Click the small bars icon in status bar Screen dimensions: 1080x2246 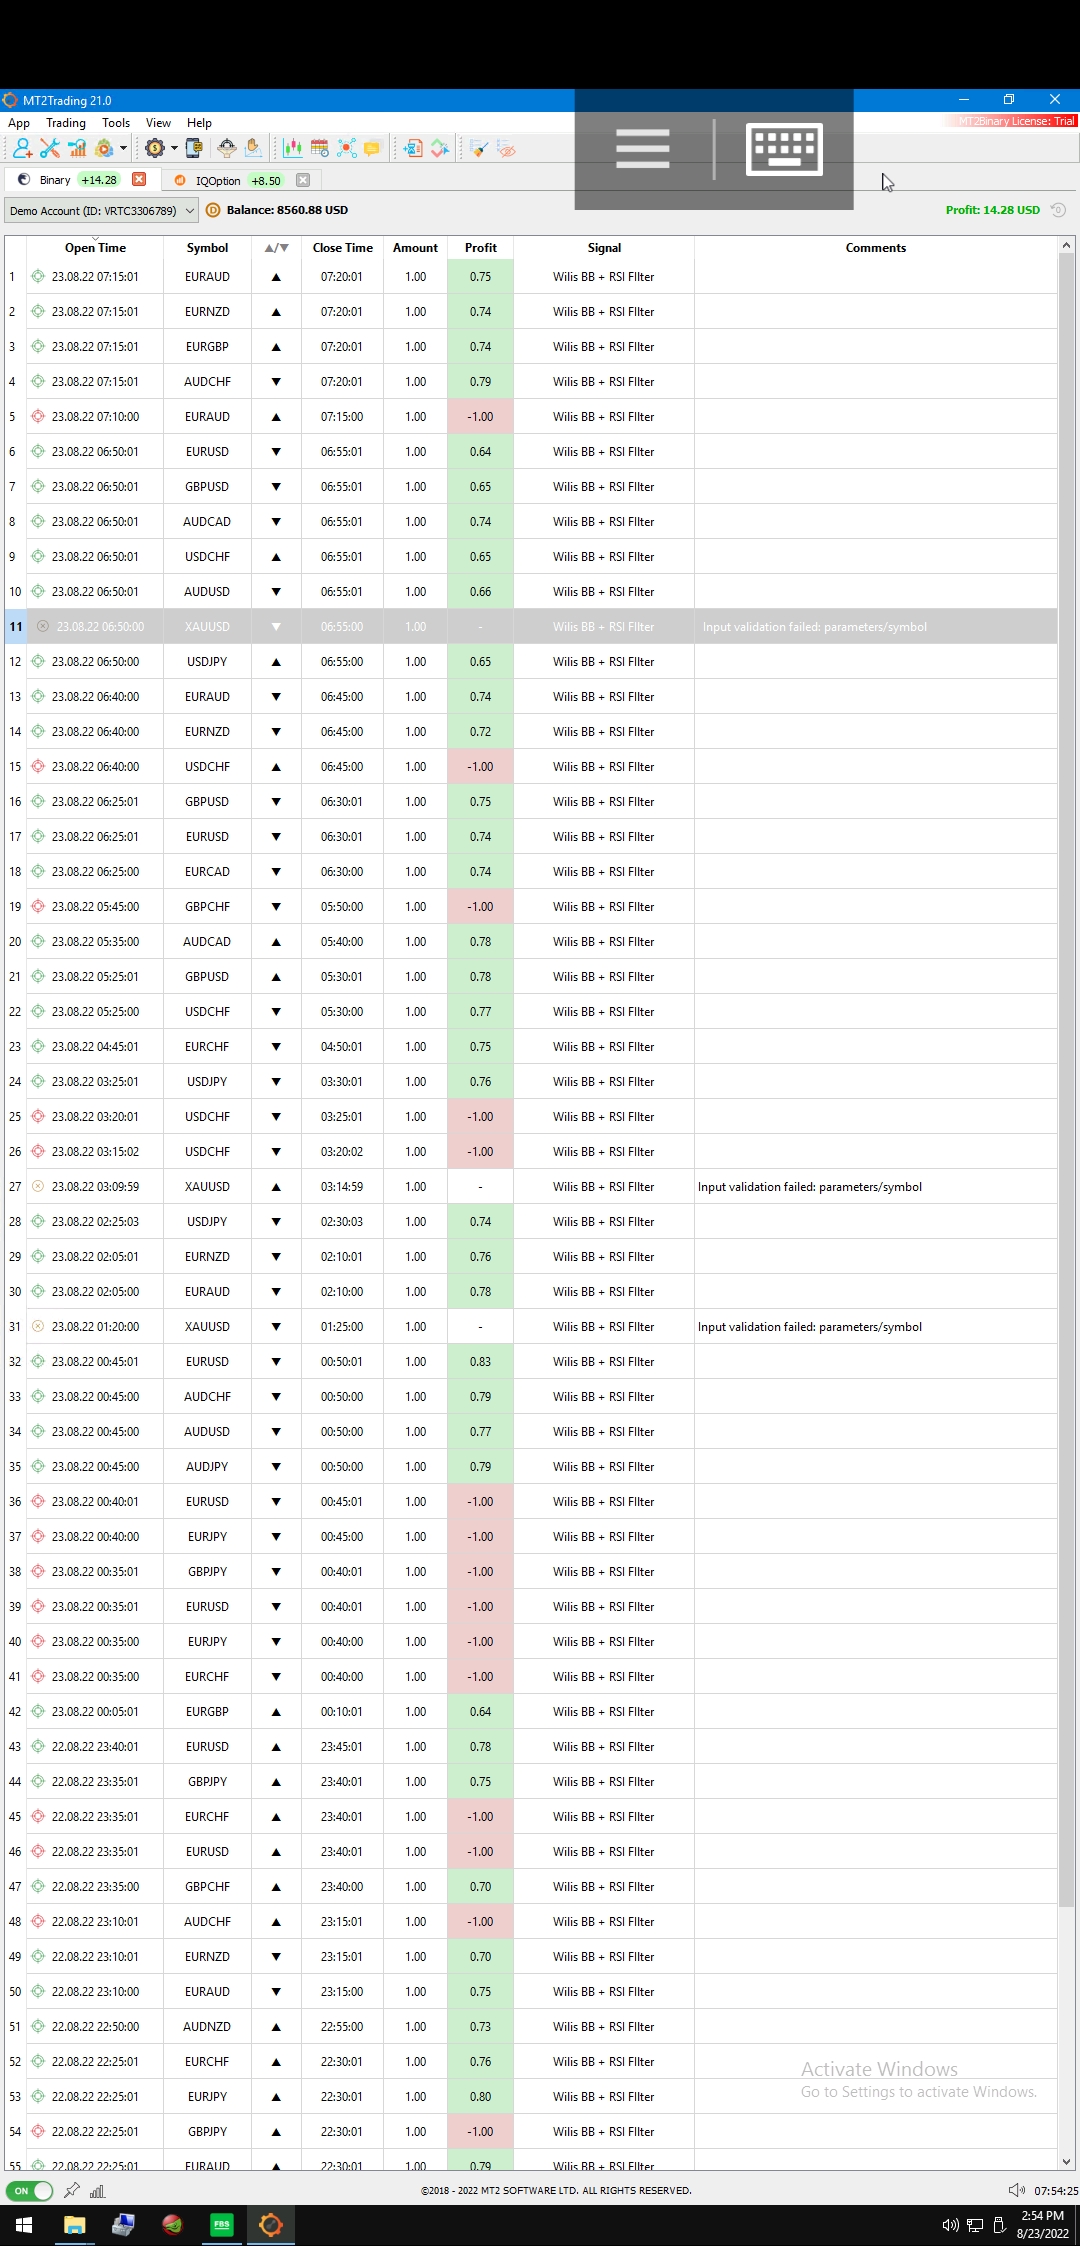[x=97, y=2191]
